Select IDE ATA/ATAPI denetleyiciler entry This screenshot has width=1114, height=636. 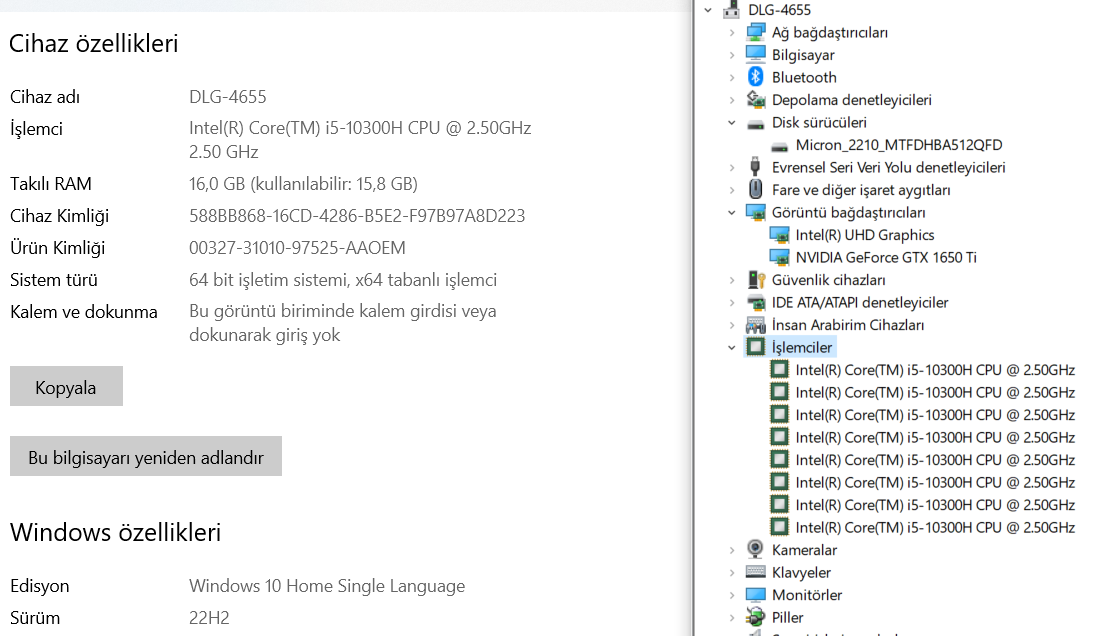[x=859, y=302]
